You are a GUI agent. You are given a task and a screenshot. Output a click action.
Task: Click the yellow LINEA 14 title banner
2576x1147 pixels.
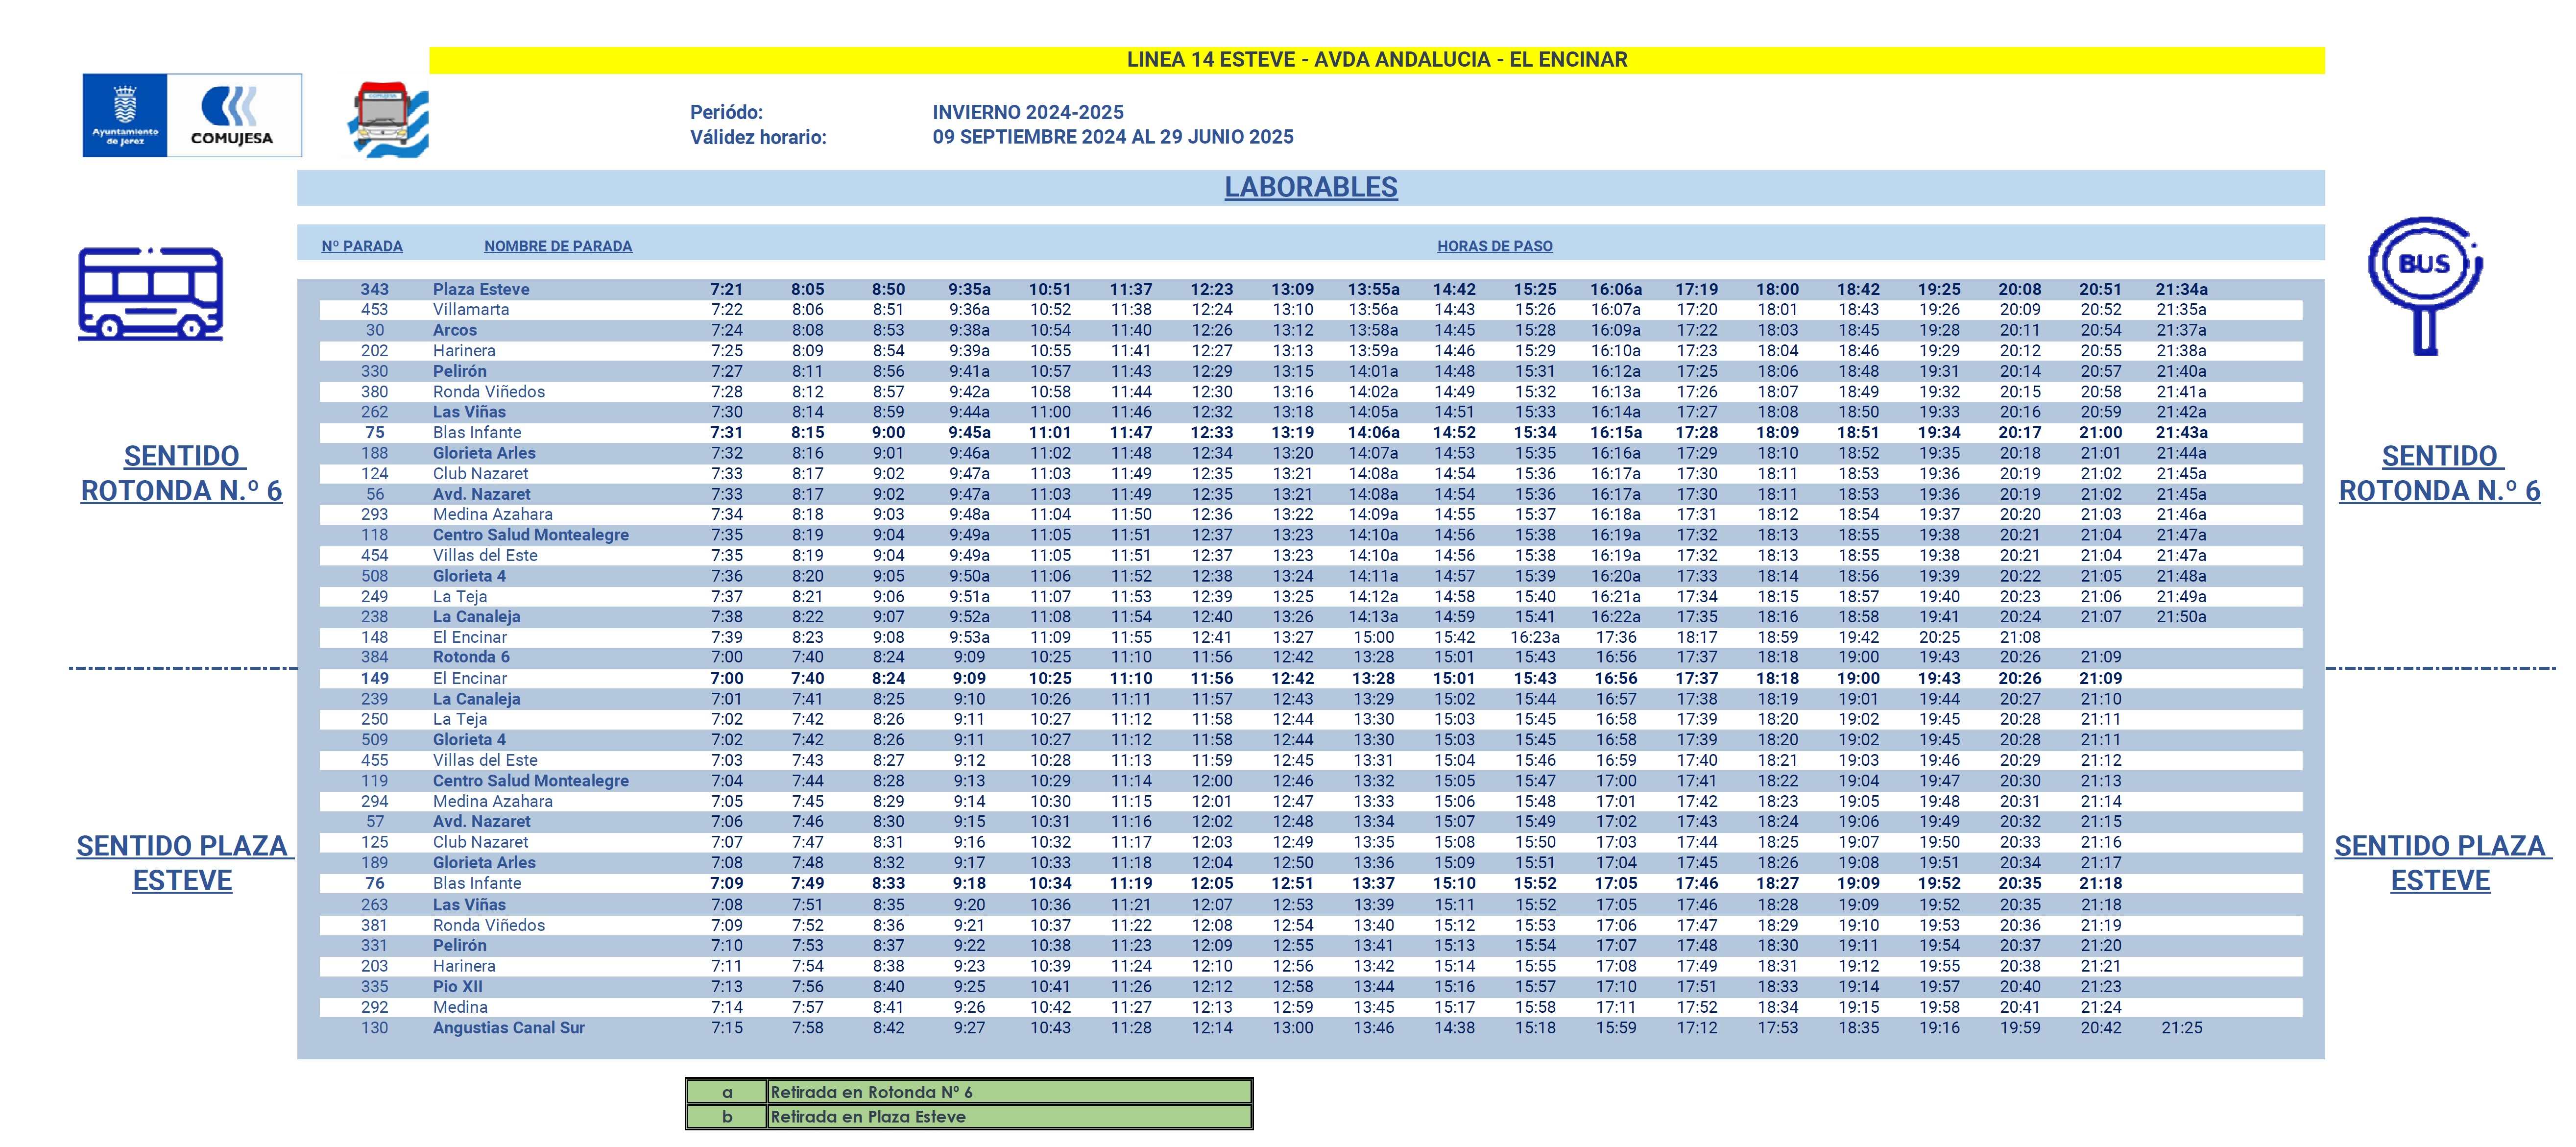[1376, 60]
